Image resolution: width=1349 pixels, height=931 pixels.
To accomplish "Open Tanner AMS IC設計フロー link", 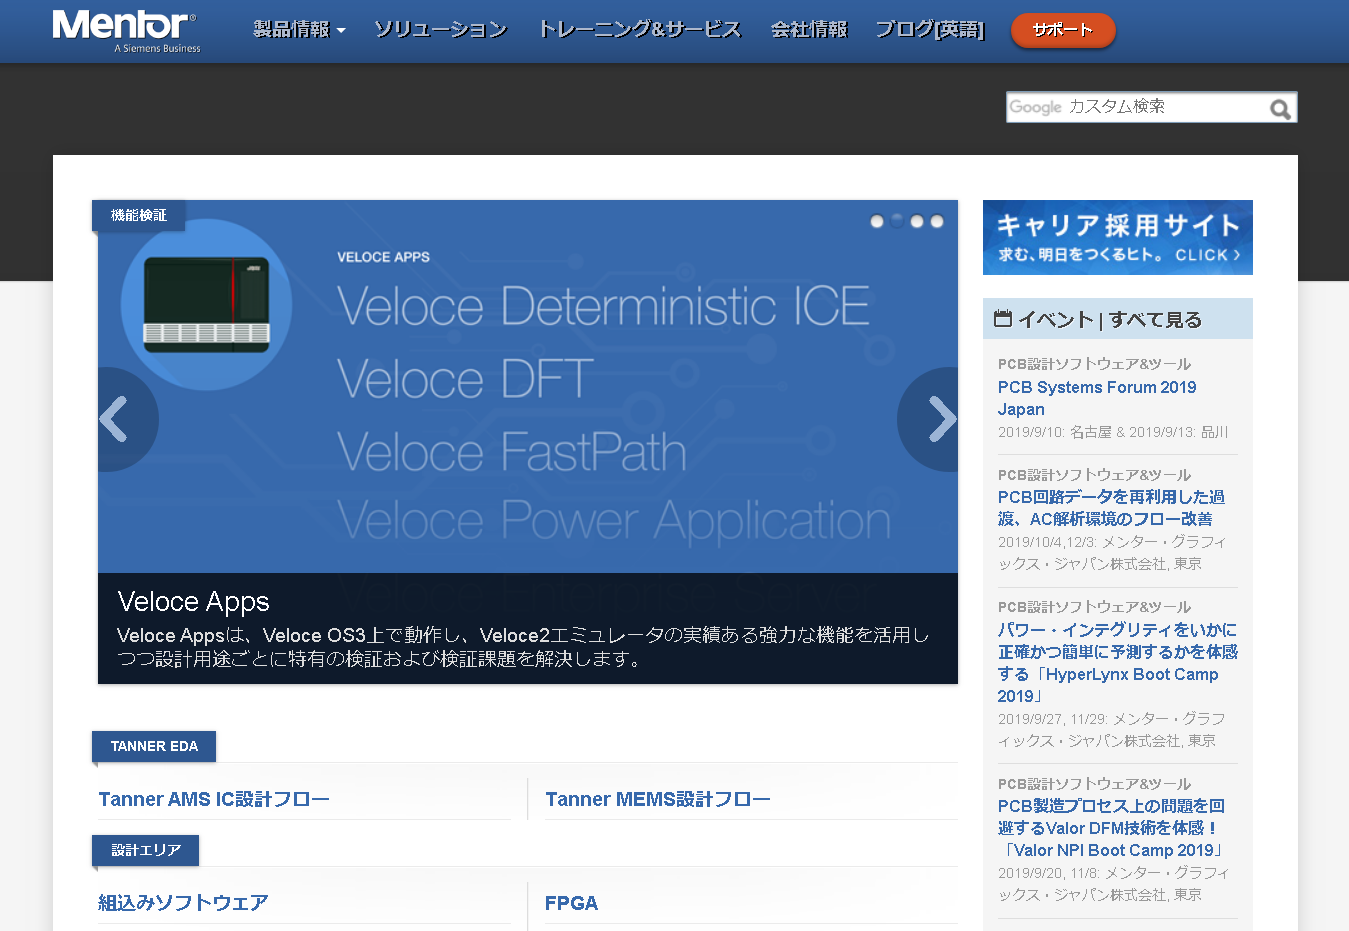I will pos(214,799).
